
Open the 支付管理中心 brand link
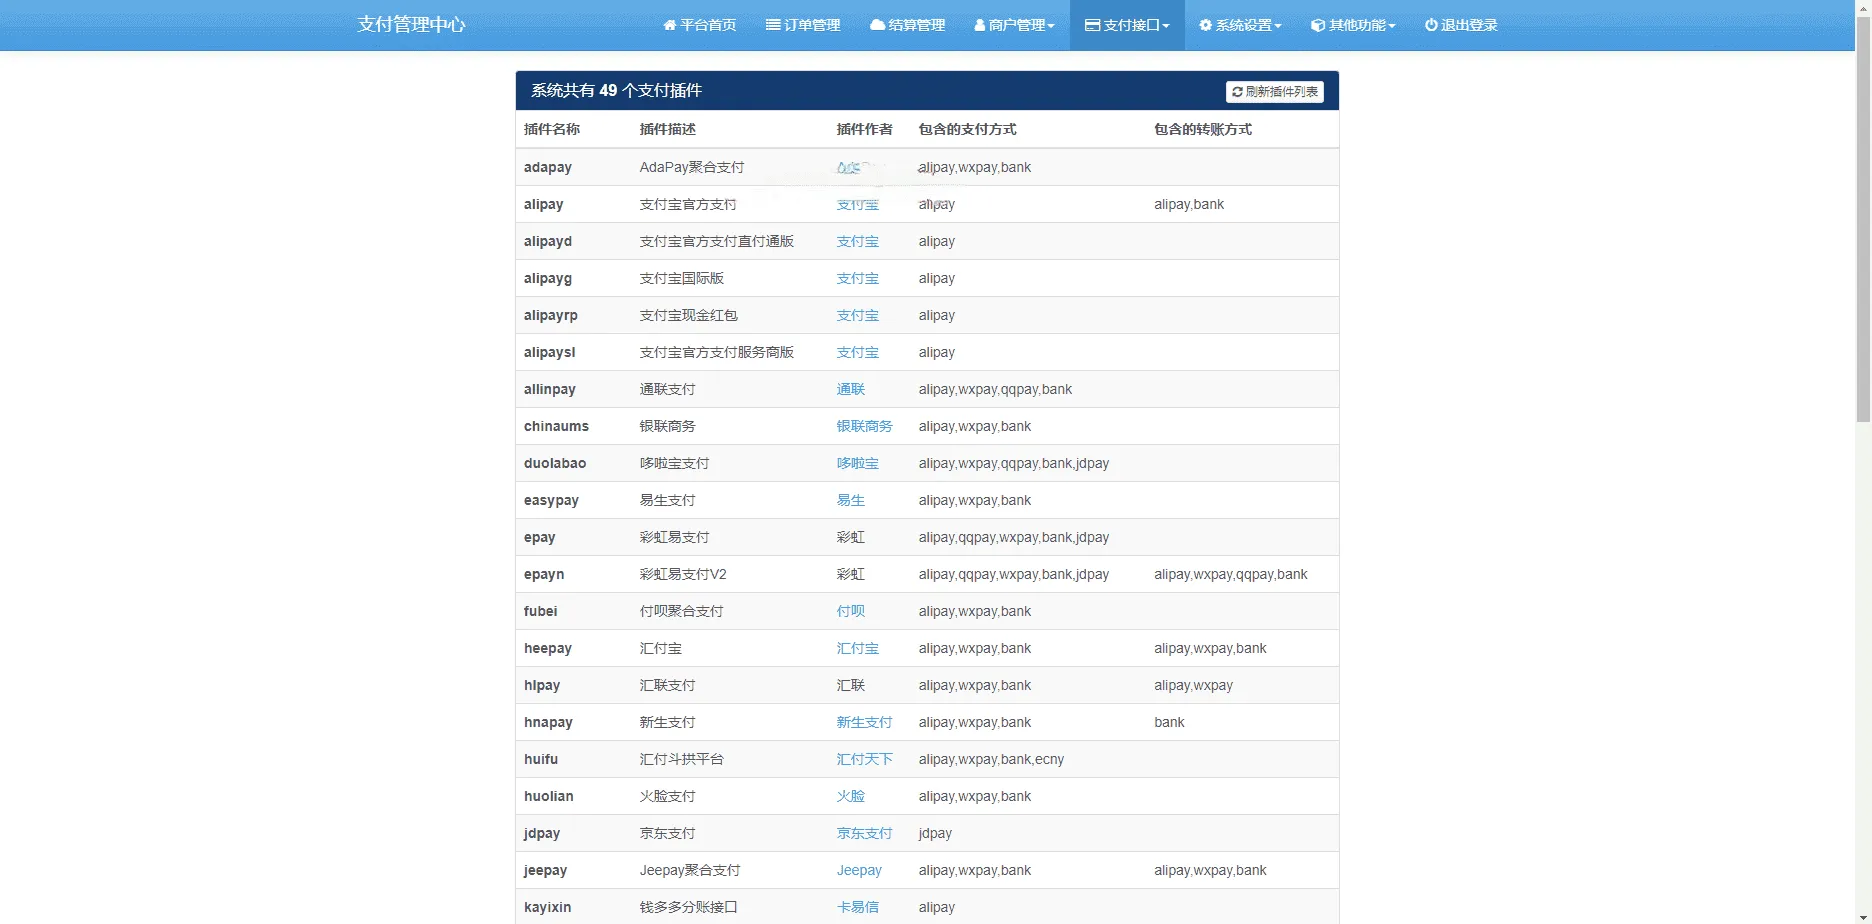coord(411,25)
